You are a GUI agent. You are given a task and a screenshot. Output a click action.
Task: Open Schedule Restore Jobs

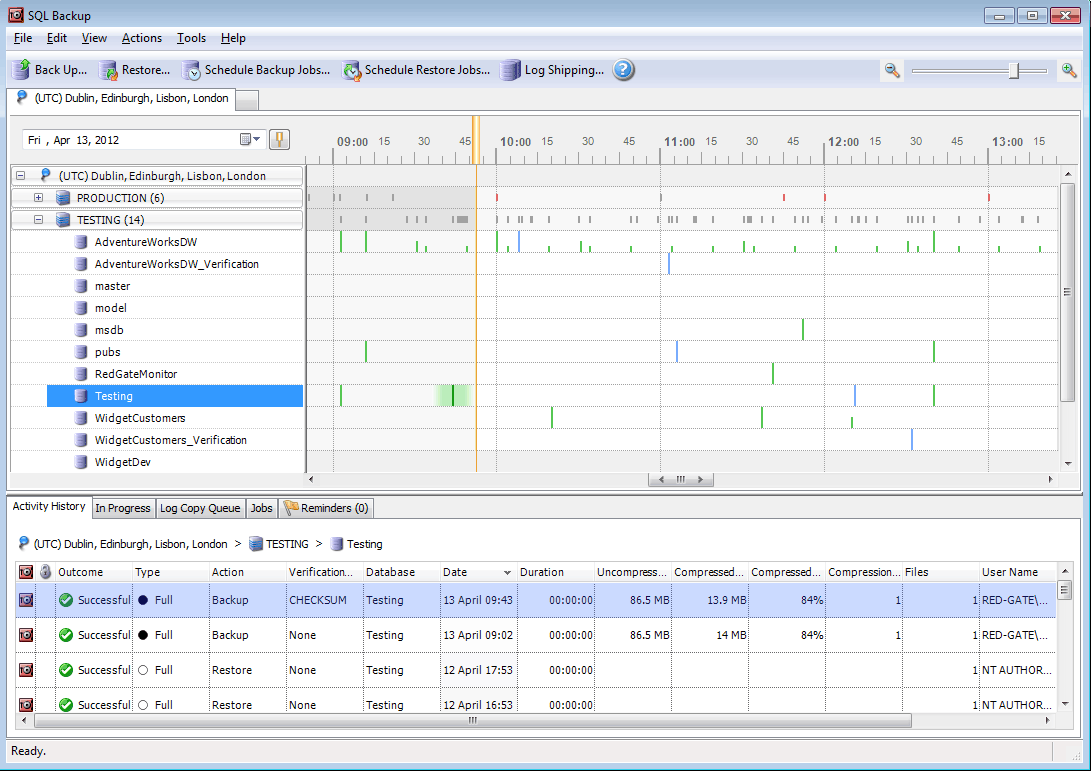[x=416, y=70]
